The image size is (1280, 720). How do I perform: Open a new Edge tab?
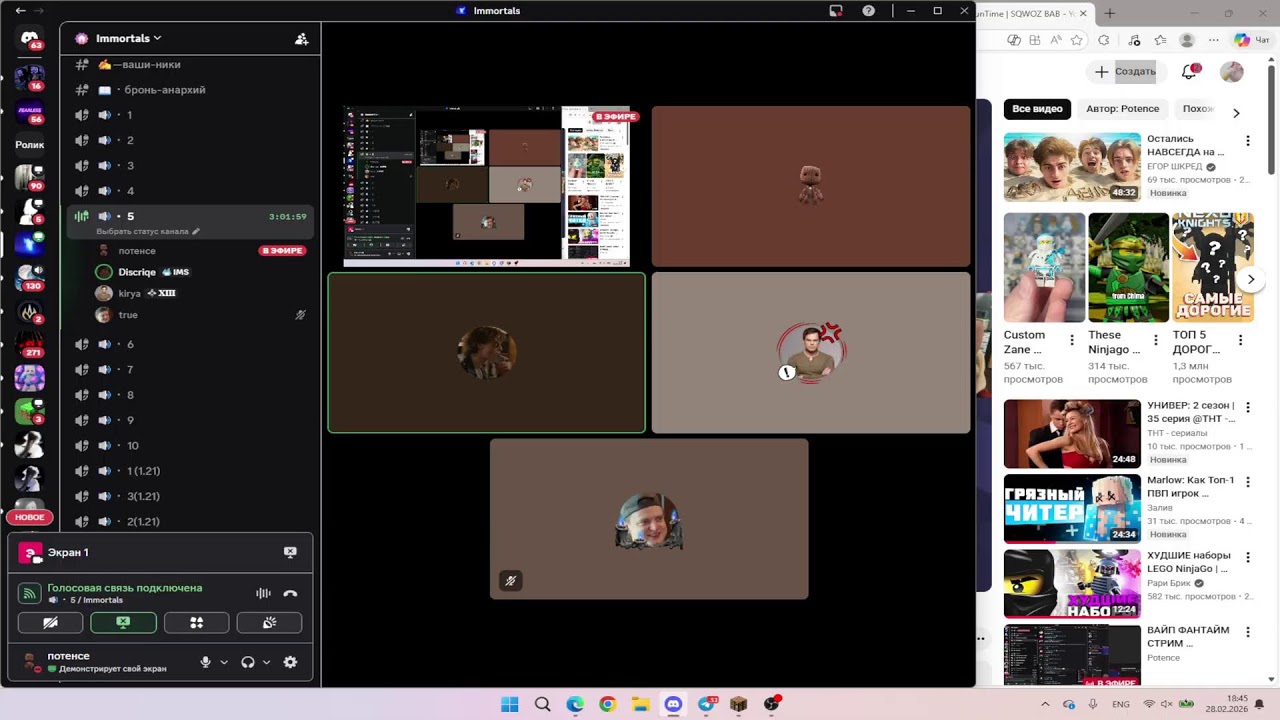(x=1109, y=13)
